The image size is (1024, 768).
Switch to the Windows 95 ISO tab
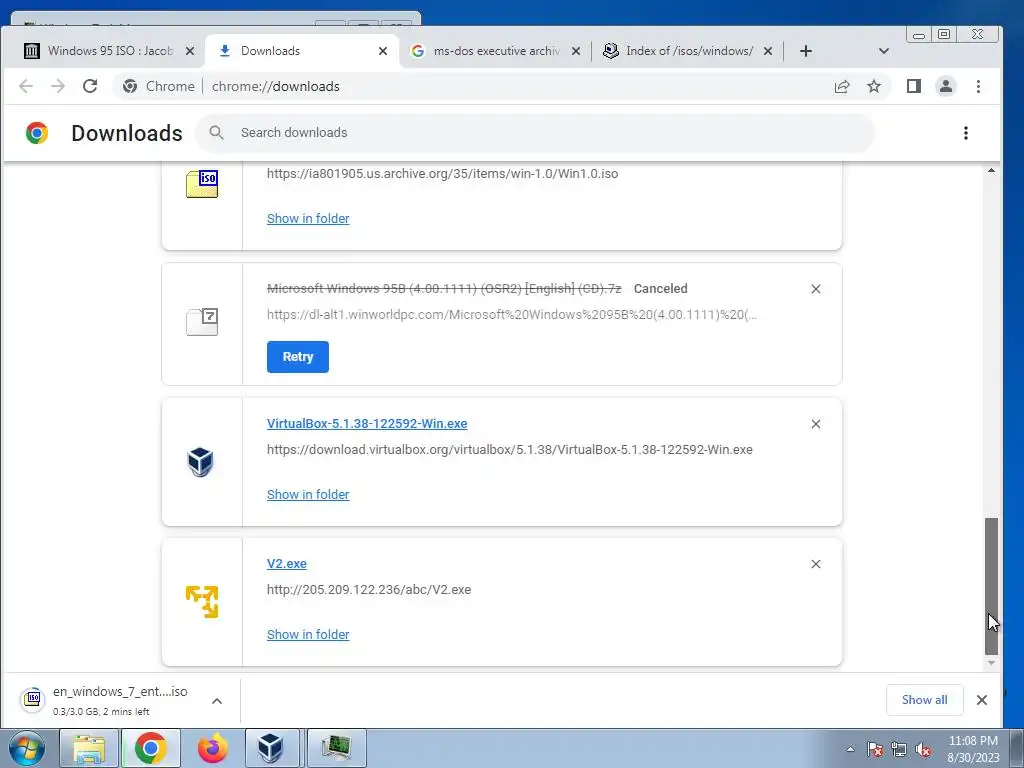pos(109,51)
